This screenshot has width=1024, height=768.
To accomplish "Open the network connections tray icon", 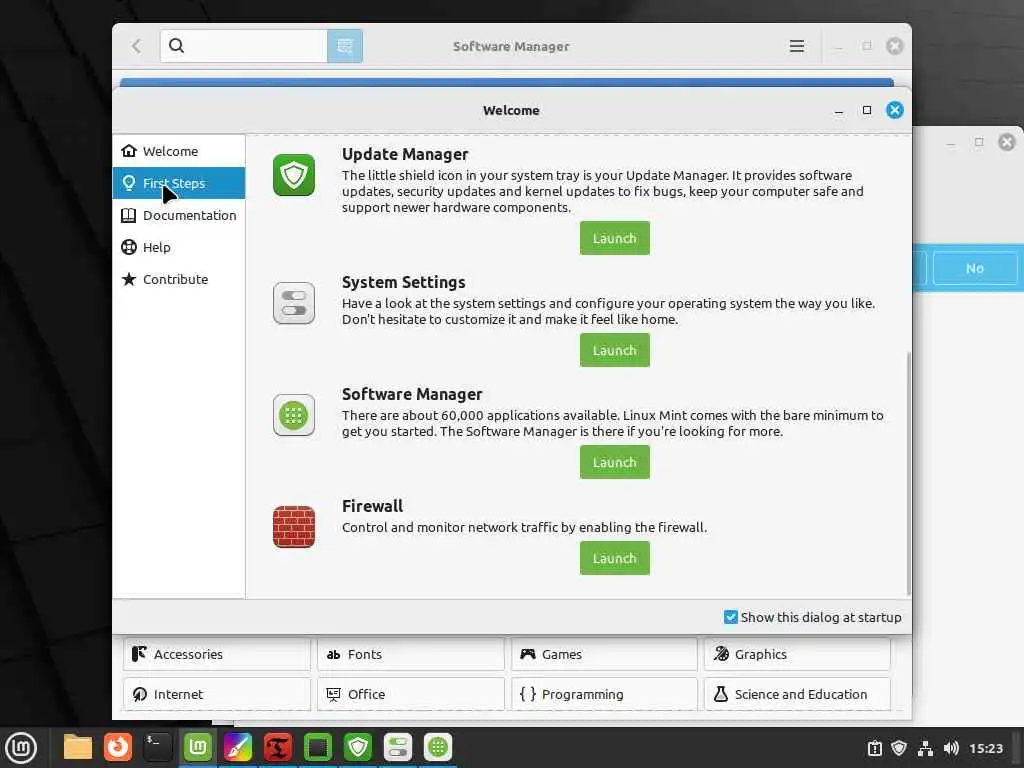I will 925,748.
